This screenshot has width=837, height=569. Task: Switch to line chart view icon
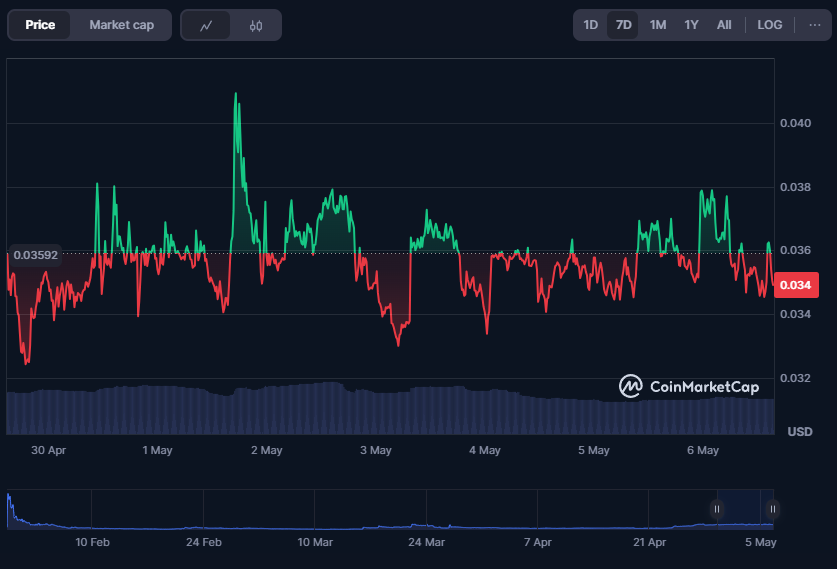(206, 25)
